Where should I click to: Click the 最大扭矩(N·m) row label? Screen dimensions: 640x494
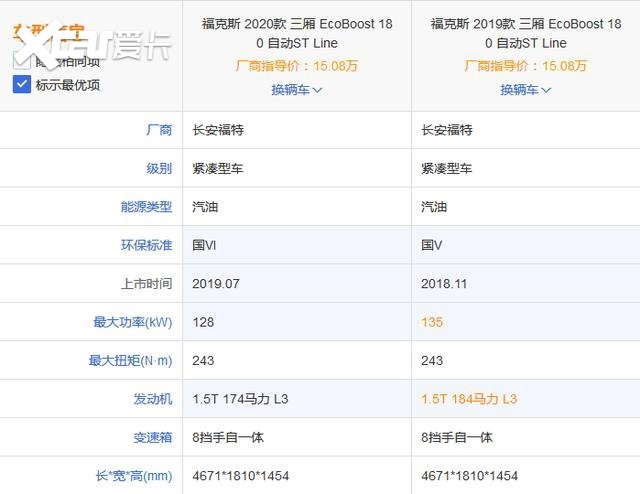click(131, 360)
